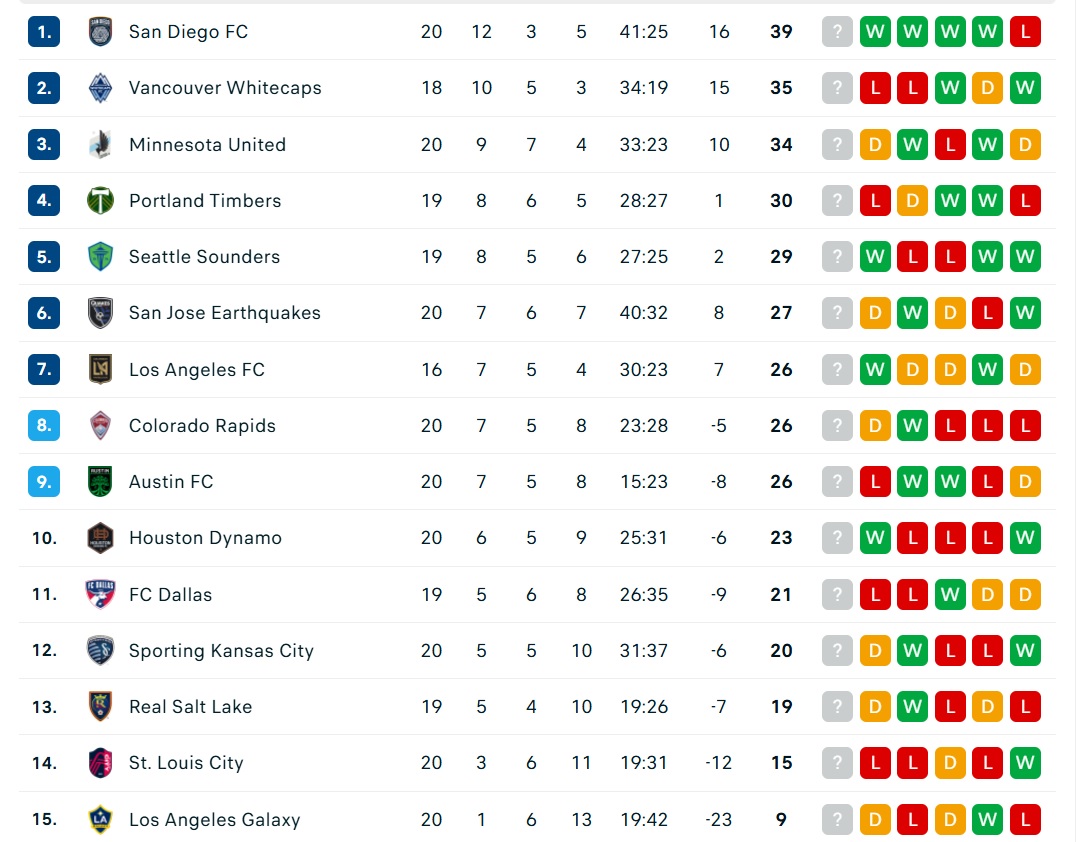1076x842 pixels.
Task: Click the Minnesota United loon logo
Action: point(100,145)
